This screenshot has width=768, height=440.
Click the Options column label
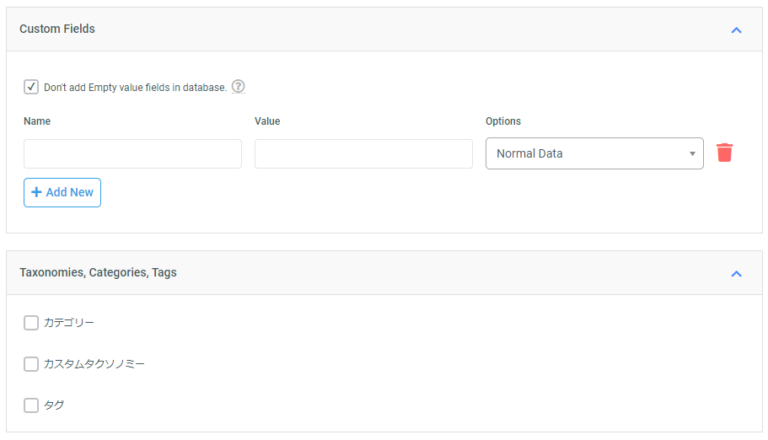coord(503,121)
